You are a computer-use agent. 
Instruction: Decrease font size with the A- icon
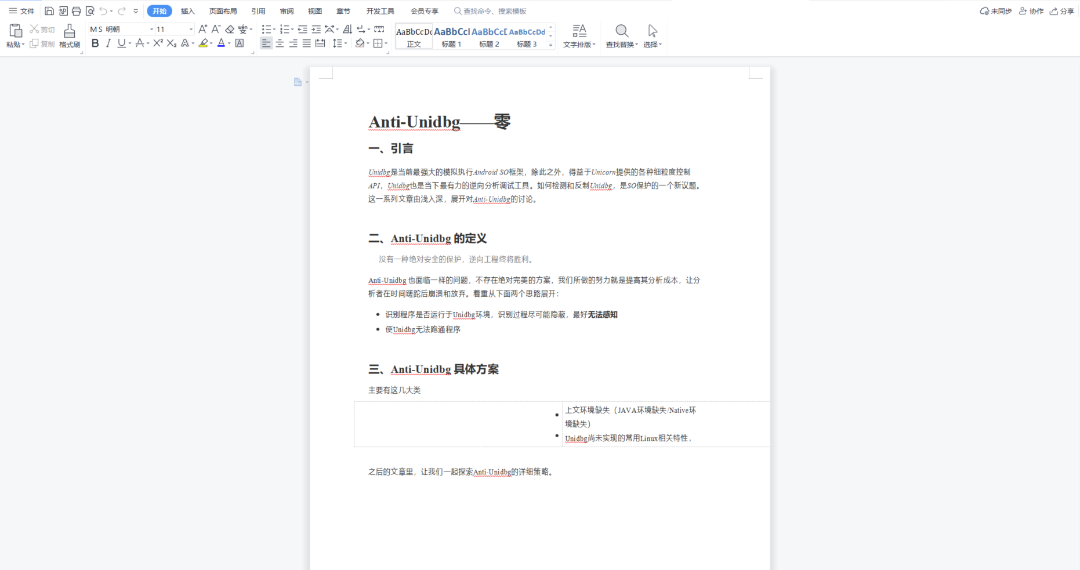click(x=216, y=29)
